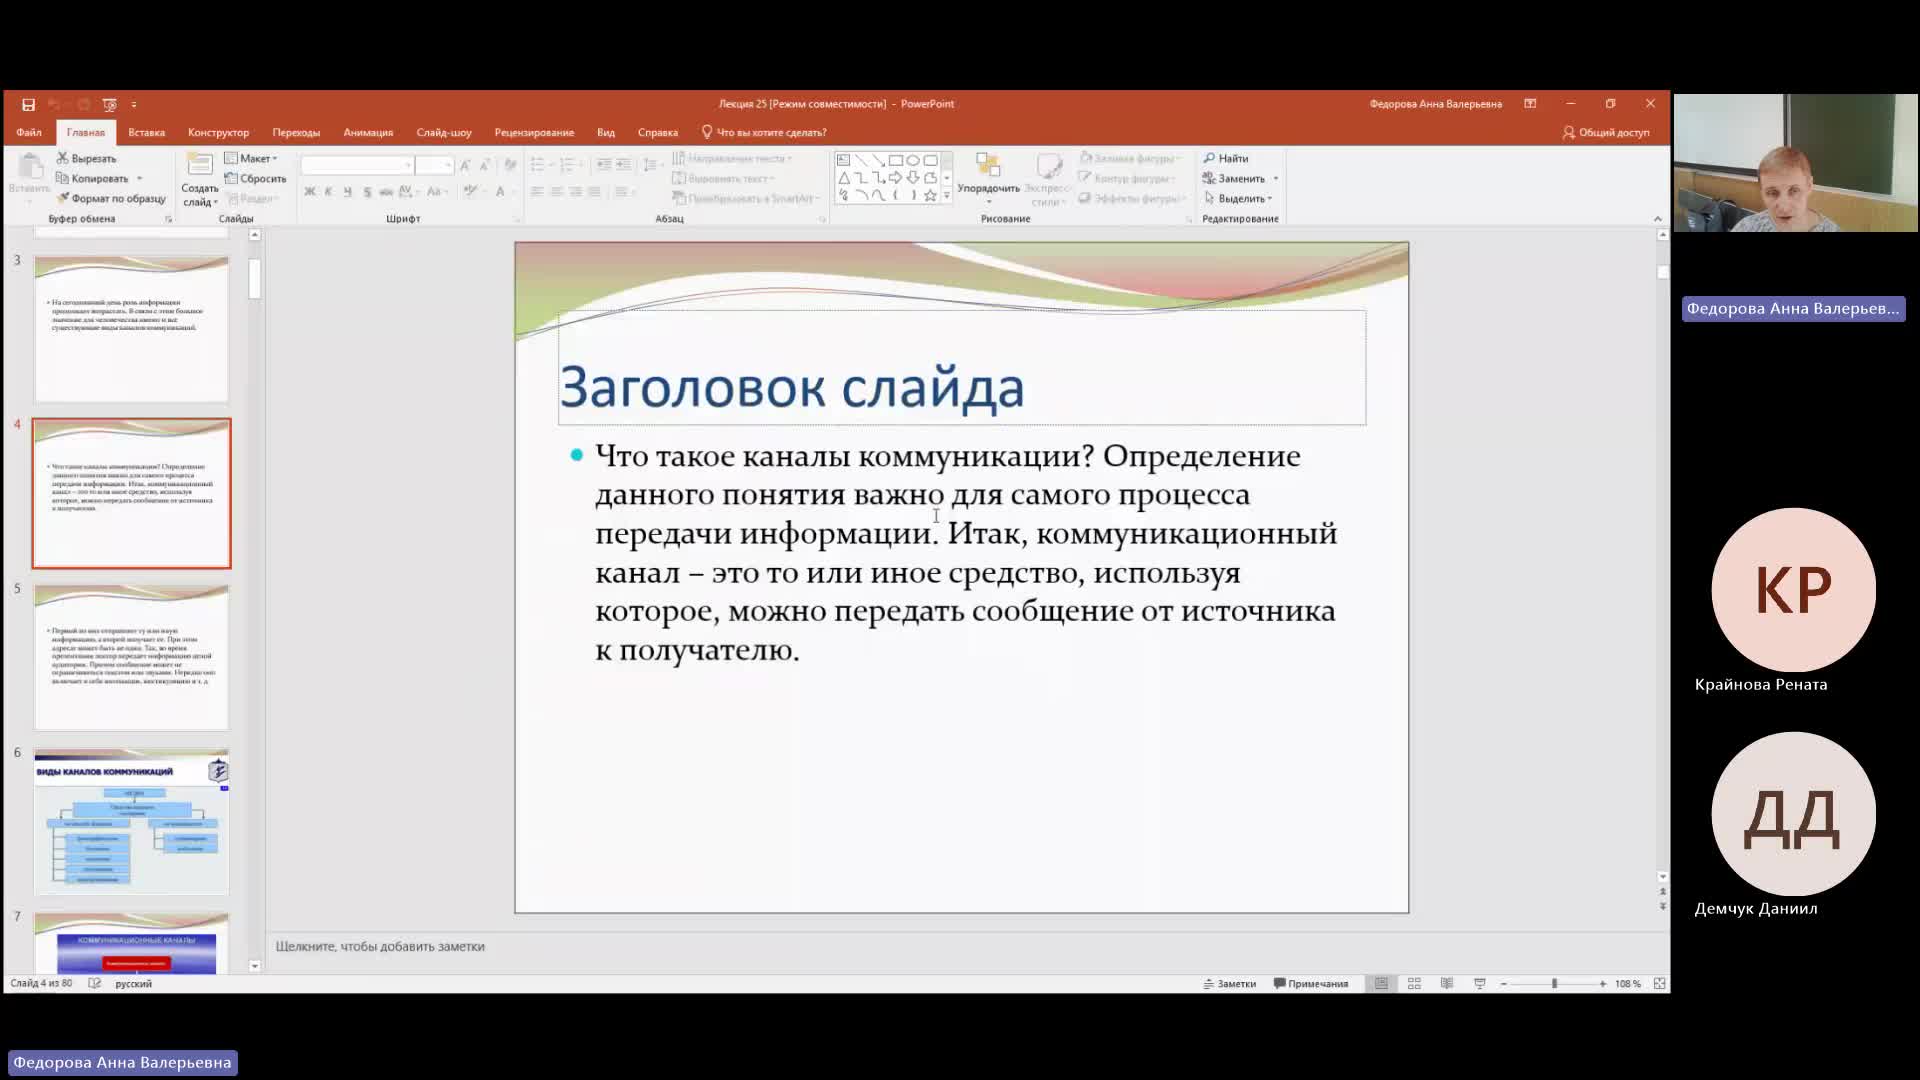
Task: Click into the body text about каналы коммуникации
Action: [x=966, y=552]
